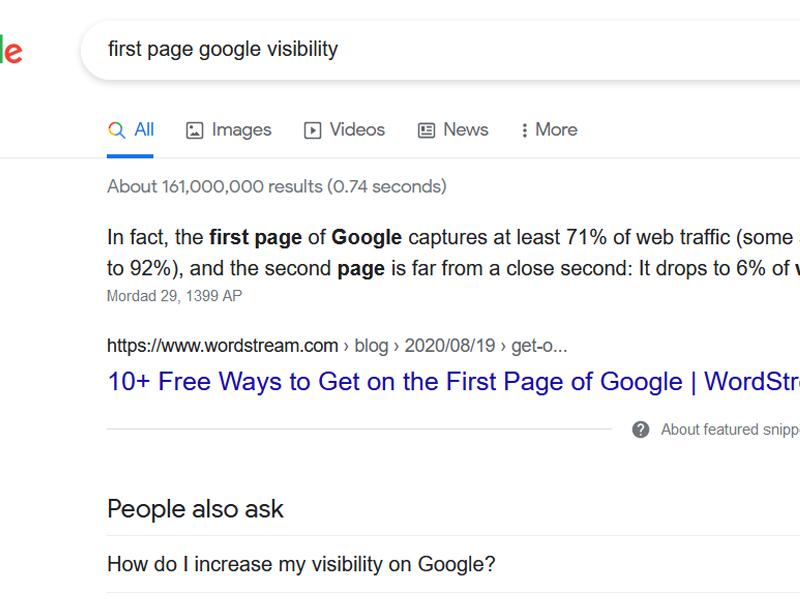Click the three-dot icon beside More
The width and height of the screenshot is (800, 600).
(x=524, y=130)
